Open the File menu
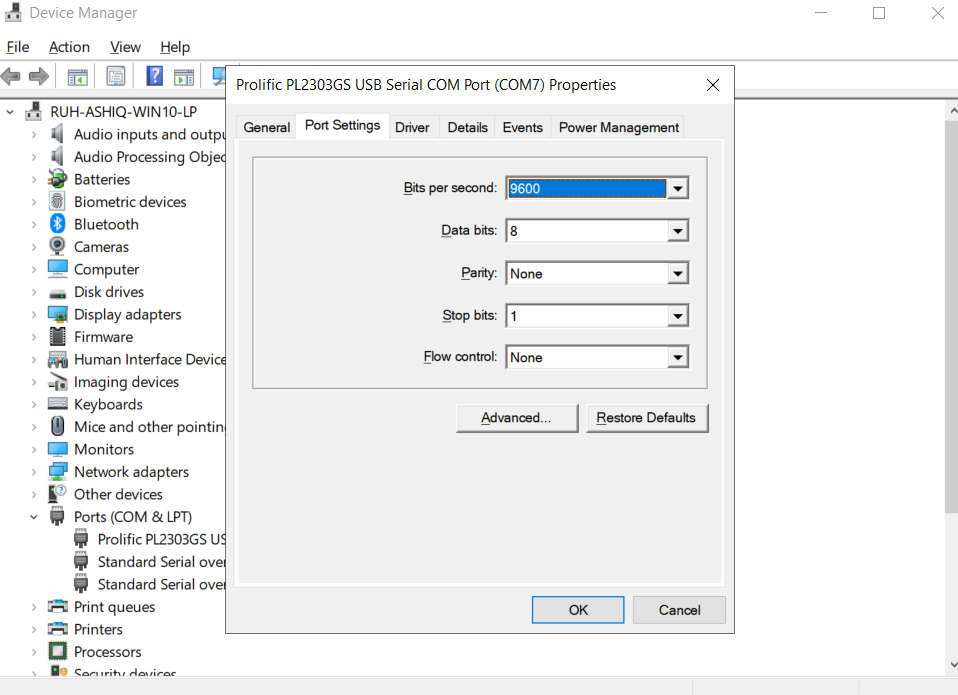This screenshot has height=695, width=958. coord(18,47)
